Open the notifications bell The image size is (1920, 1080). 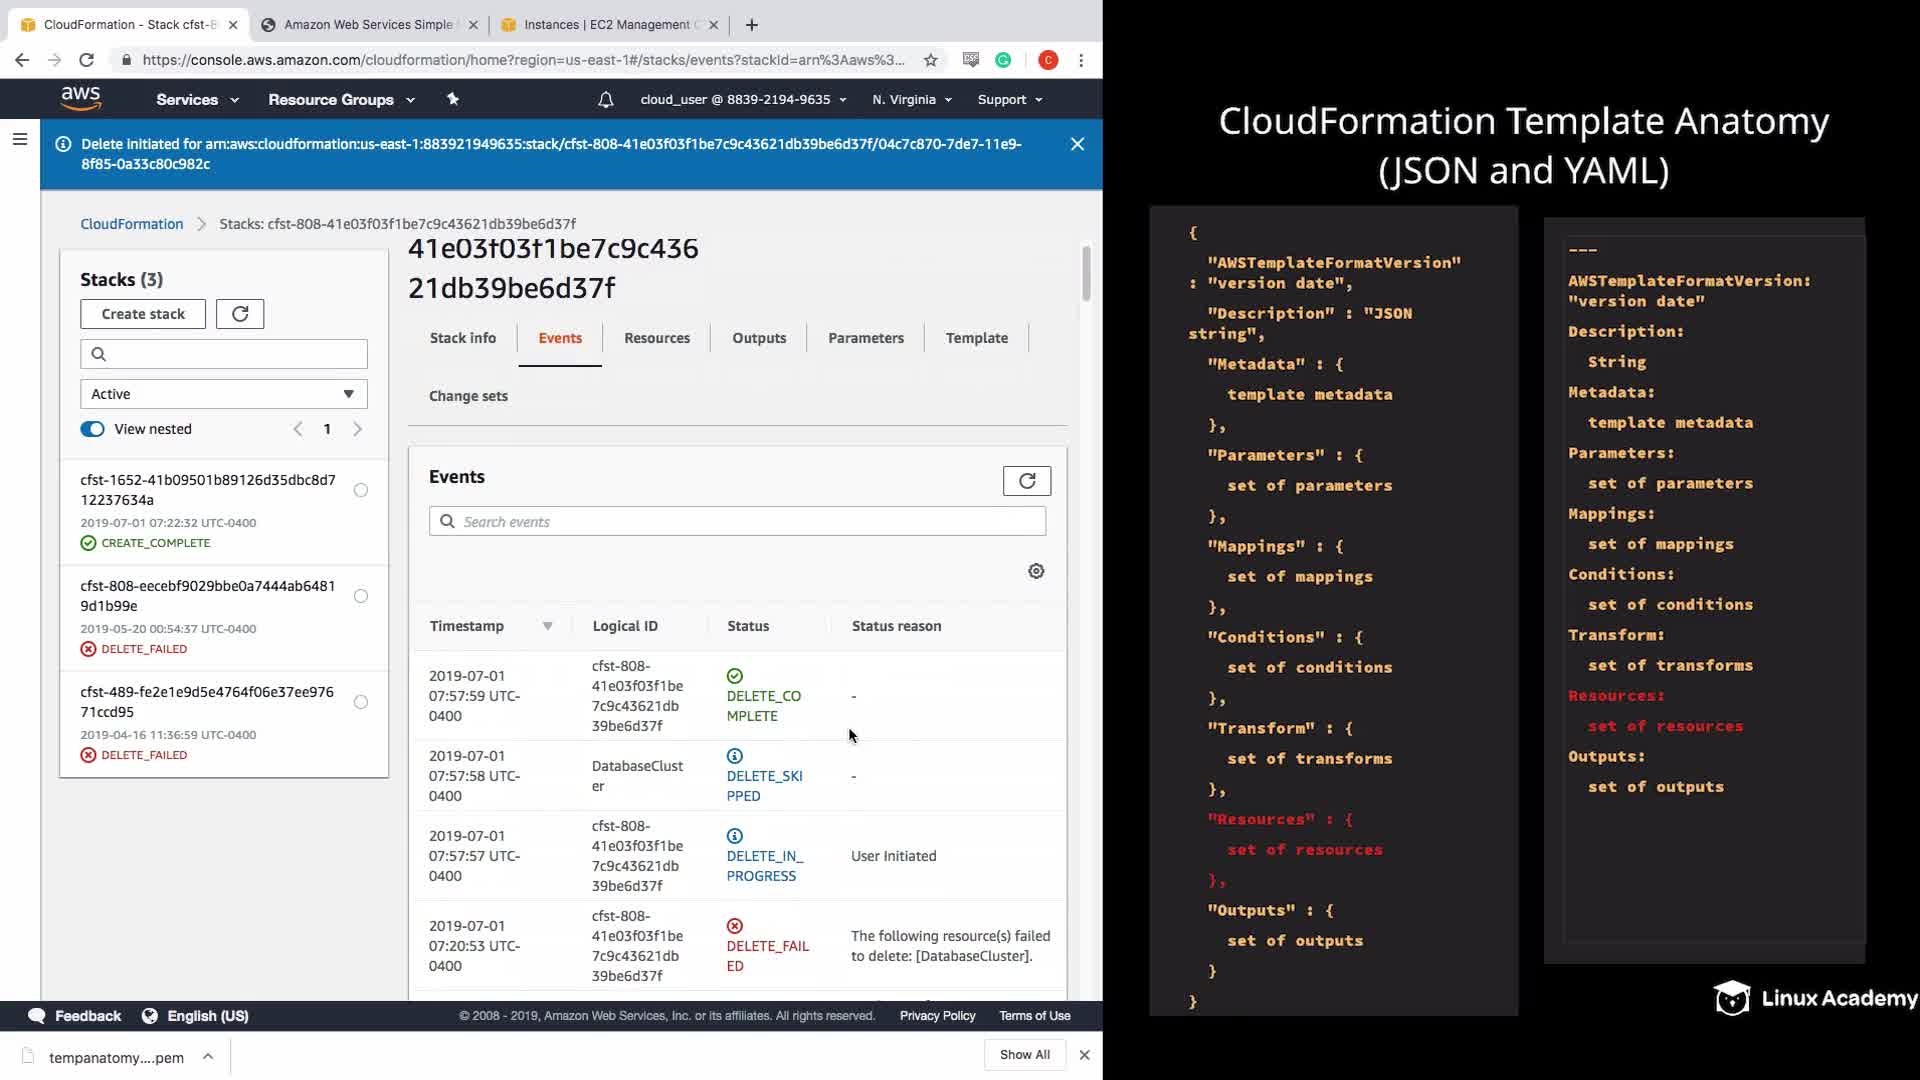click(605, 100)
